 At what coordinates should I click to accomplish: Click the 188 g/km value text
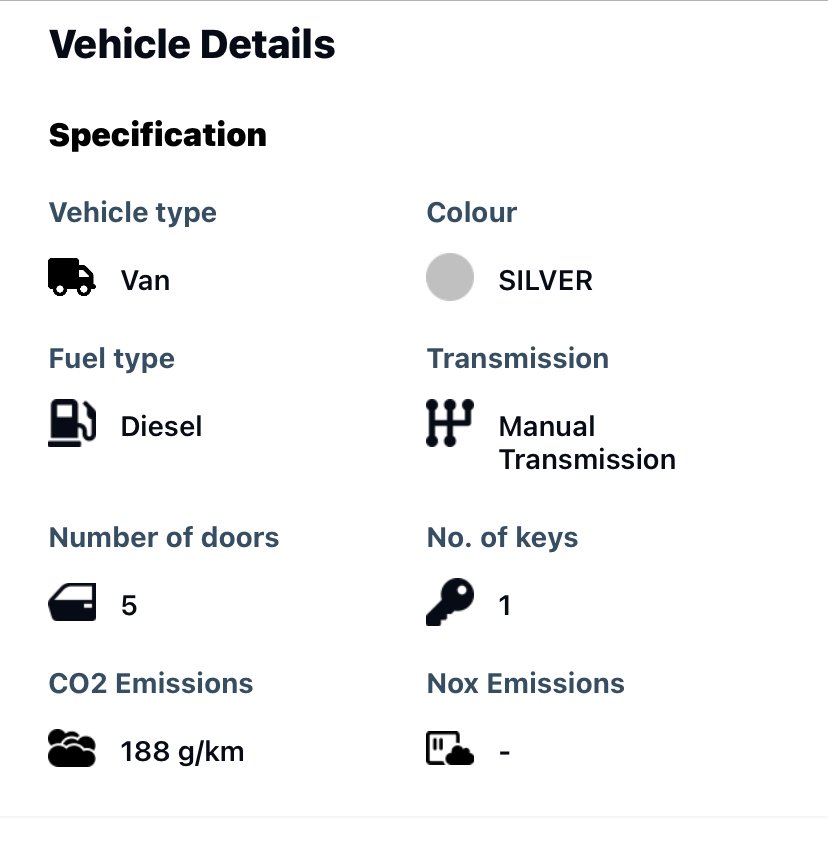pos(182,752)
